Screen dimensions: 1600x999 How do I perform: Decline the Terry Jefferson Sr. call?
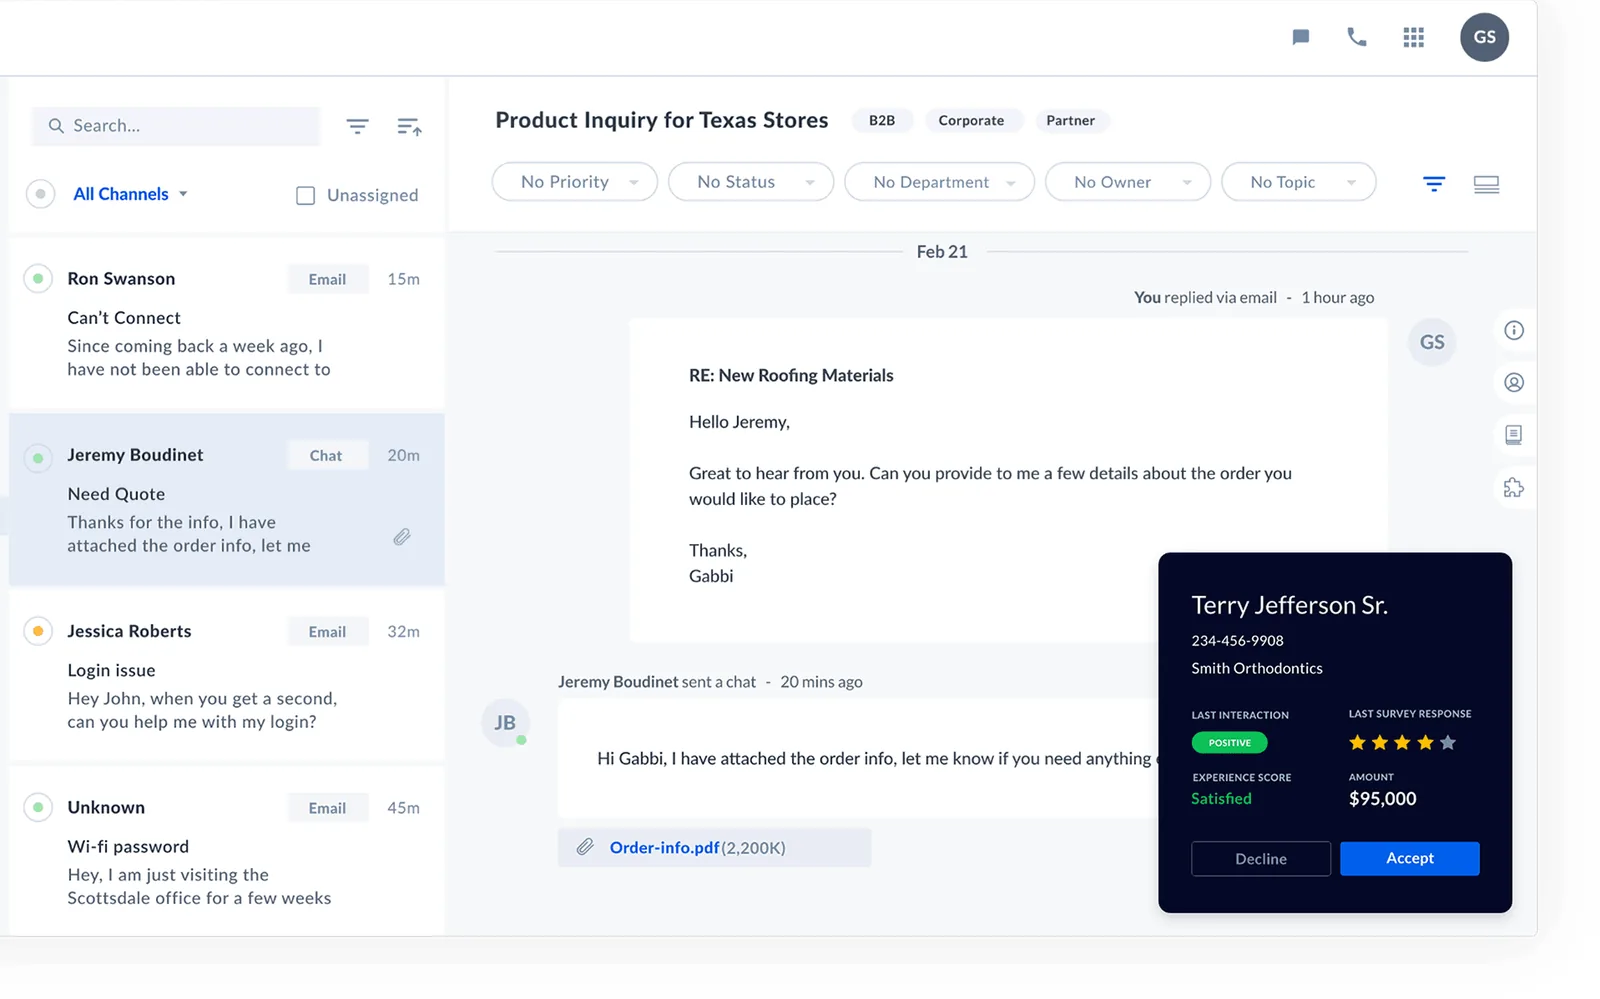[x=1260, y=859]
